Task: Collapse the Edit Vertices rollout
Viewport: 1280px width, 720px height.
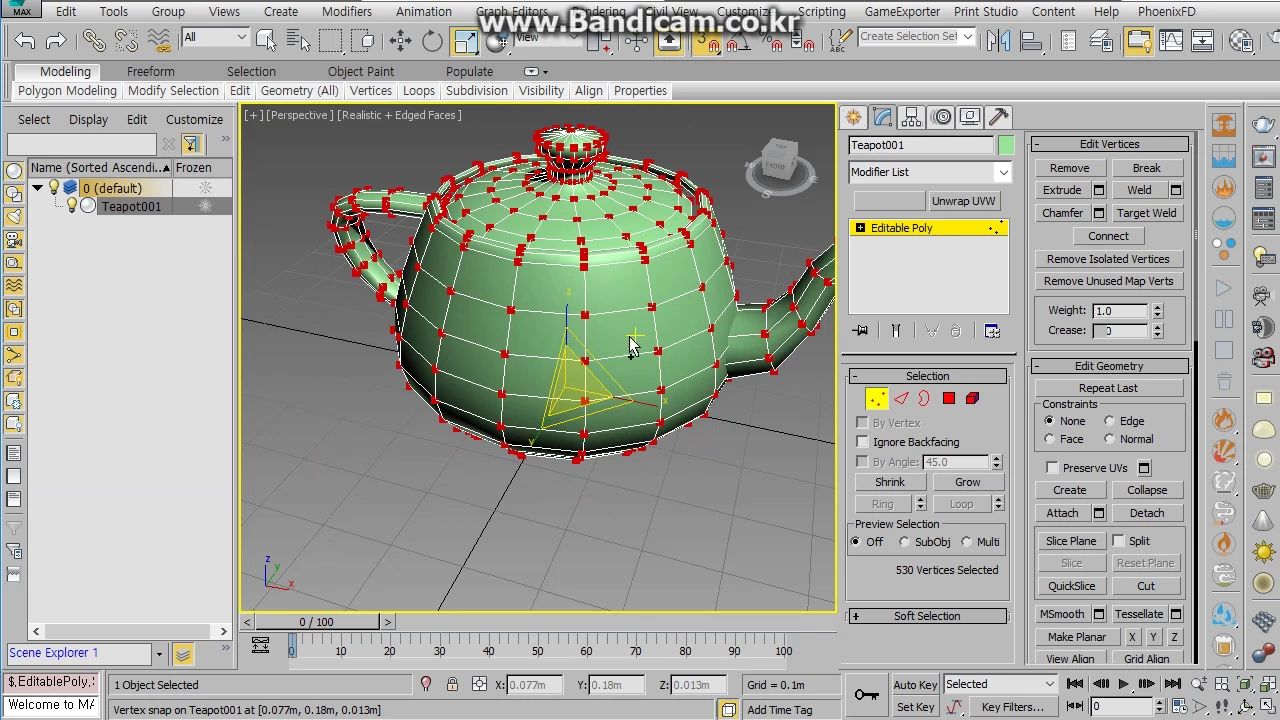Action: pos(1109,144)
